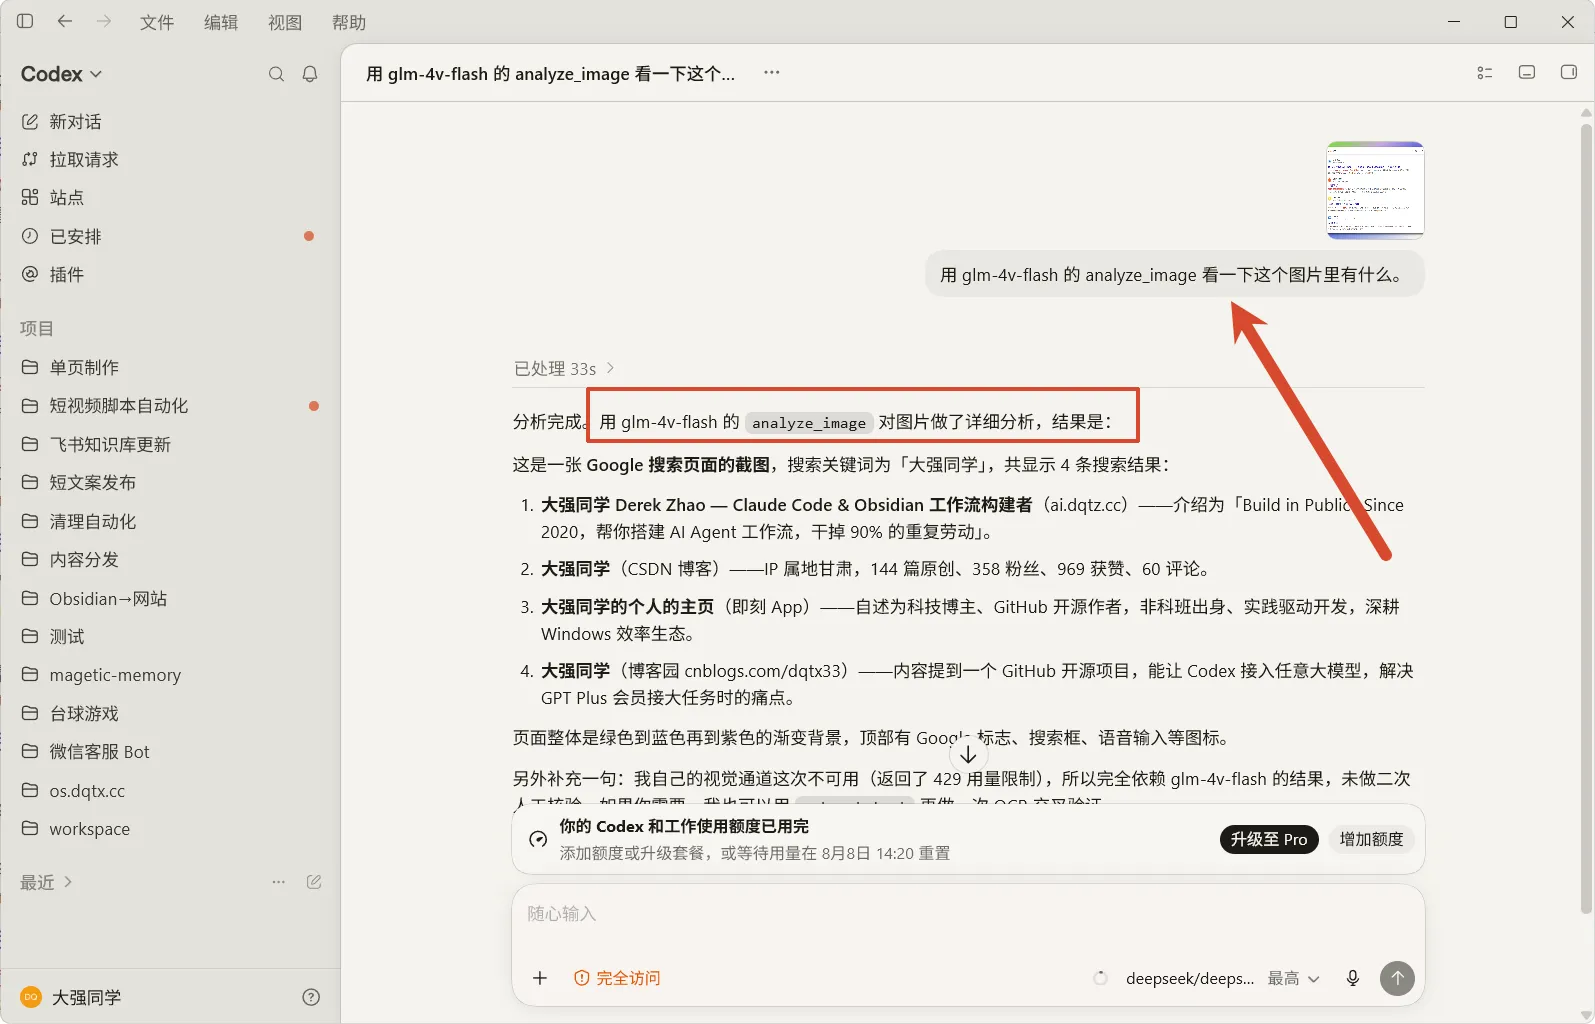
Task: Open the 视图 menu
Action: (285, 22)
